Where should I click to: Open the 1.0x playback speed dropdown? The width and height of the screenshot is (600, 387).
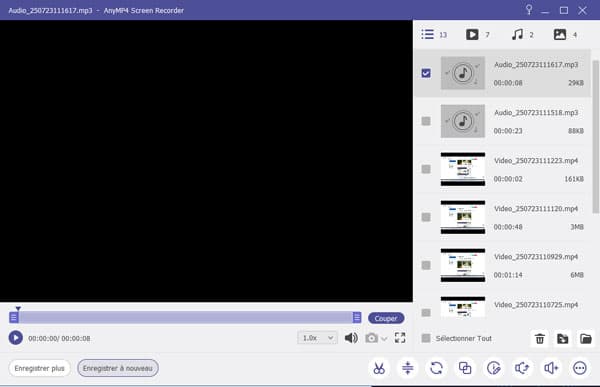click(x=317, y=338)
